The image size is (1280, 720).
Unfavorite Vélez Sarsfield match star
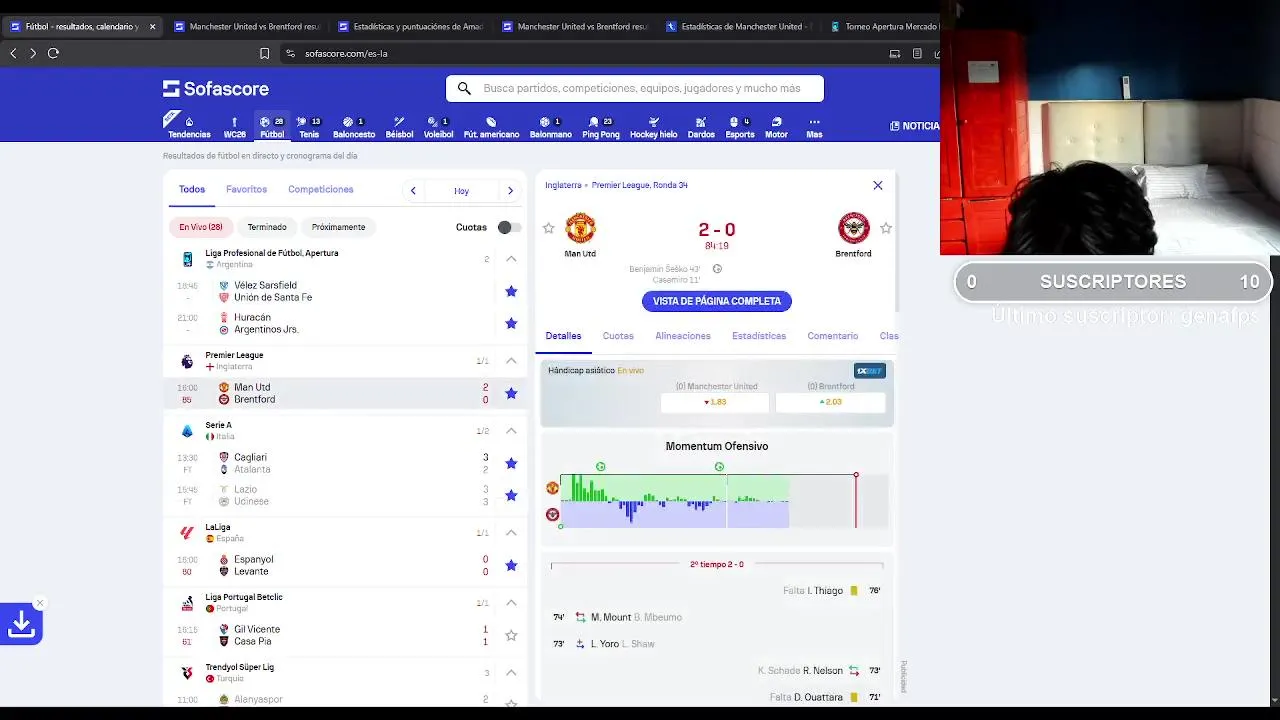coord(511,291)
